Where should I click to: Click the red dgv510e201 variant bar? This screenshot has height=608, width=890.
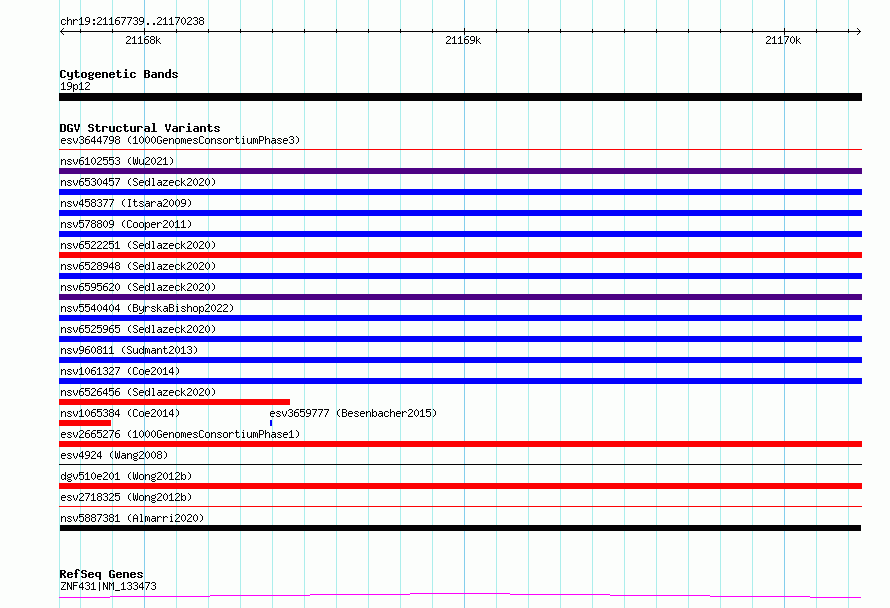(x=460, y=486)
